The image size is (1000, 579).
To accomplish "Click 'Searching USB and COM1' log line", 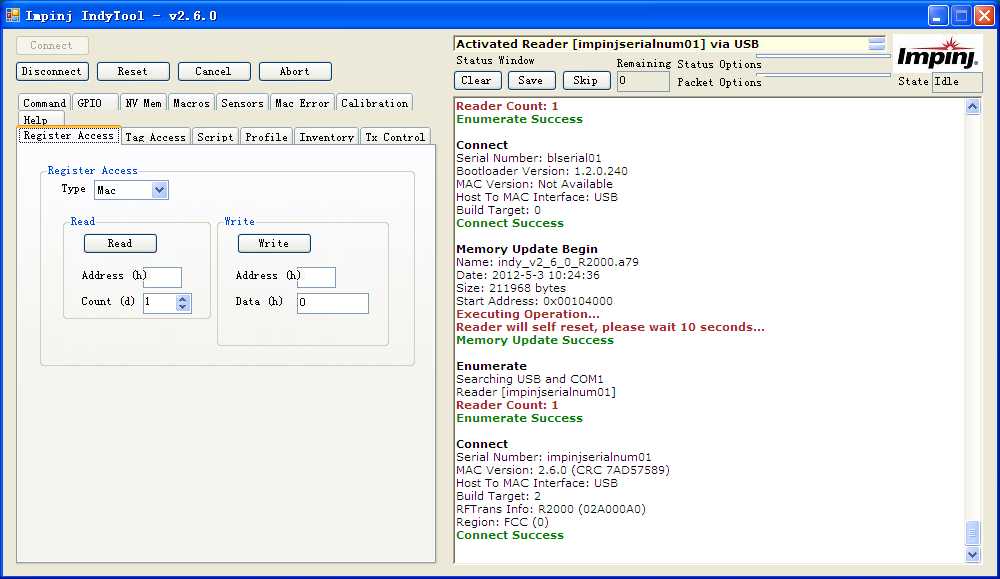I will [529, 379].
